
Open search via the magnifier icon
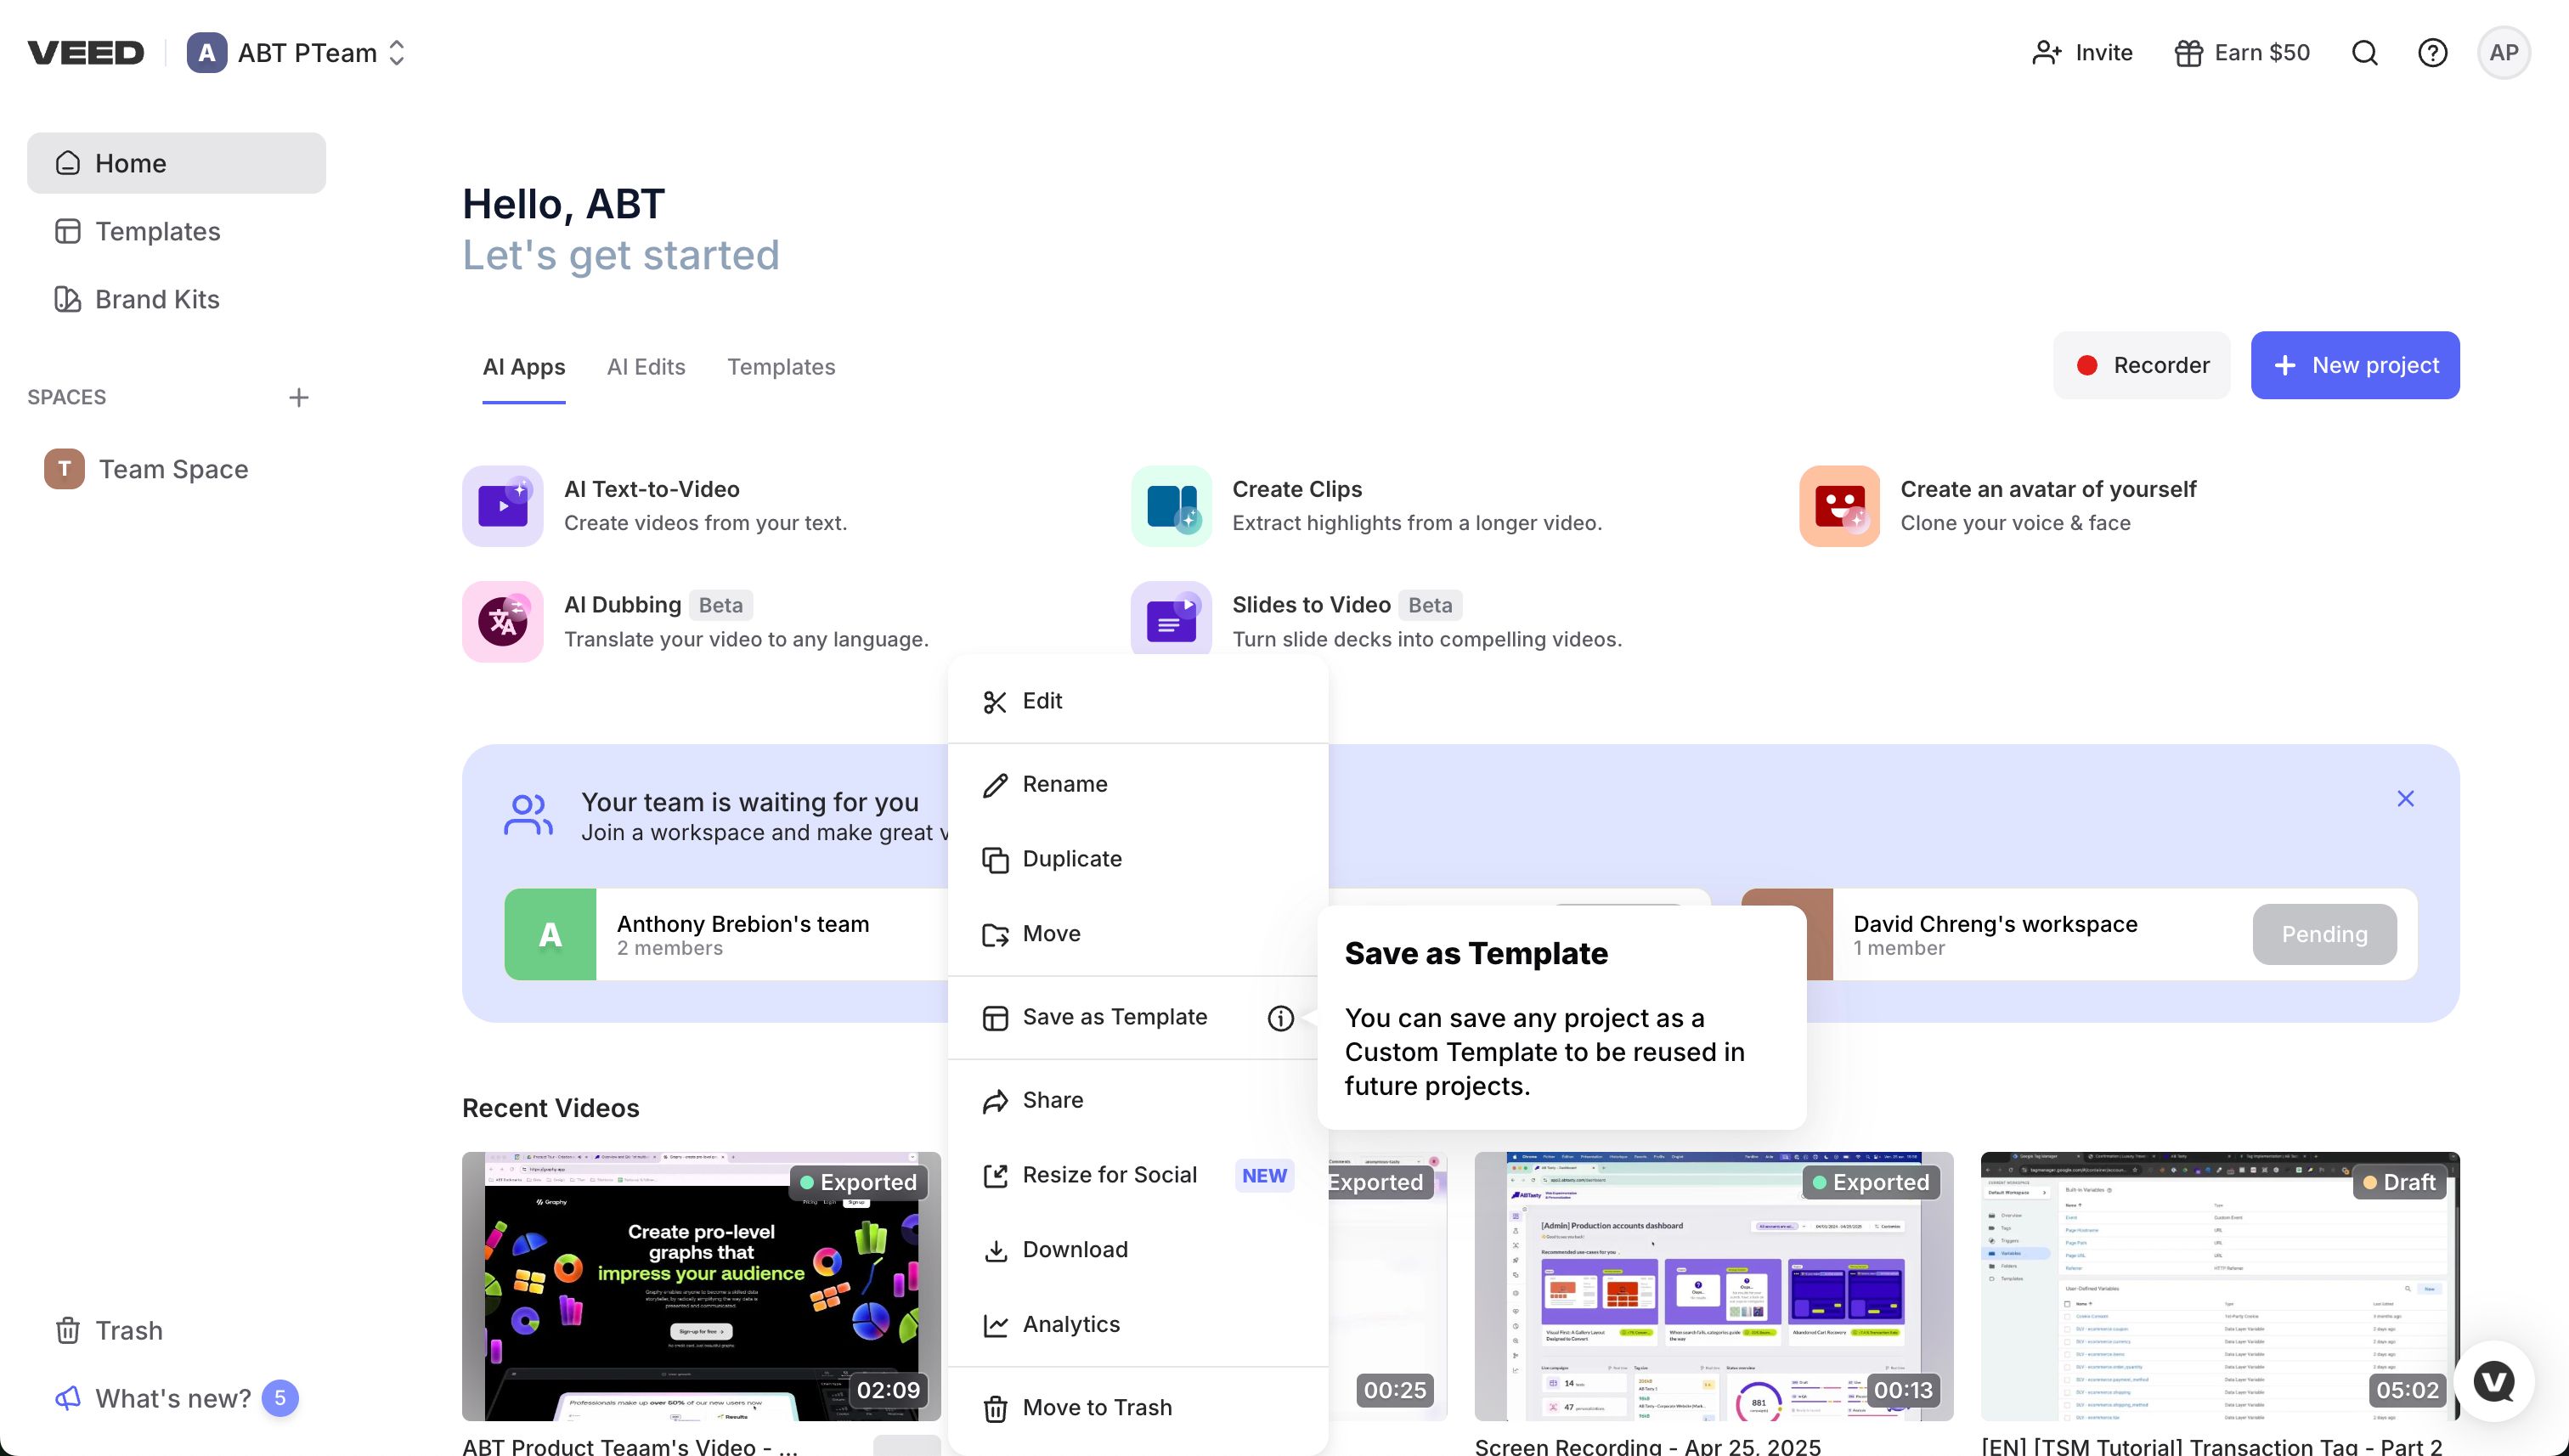(x=2364, y=53)
